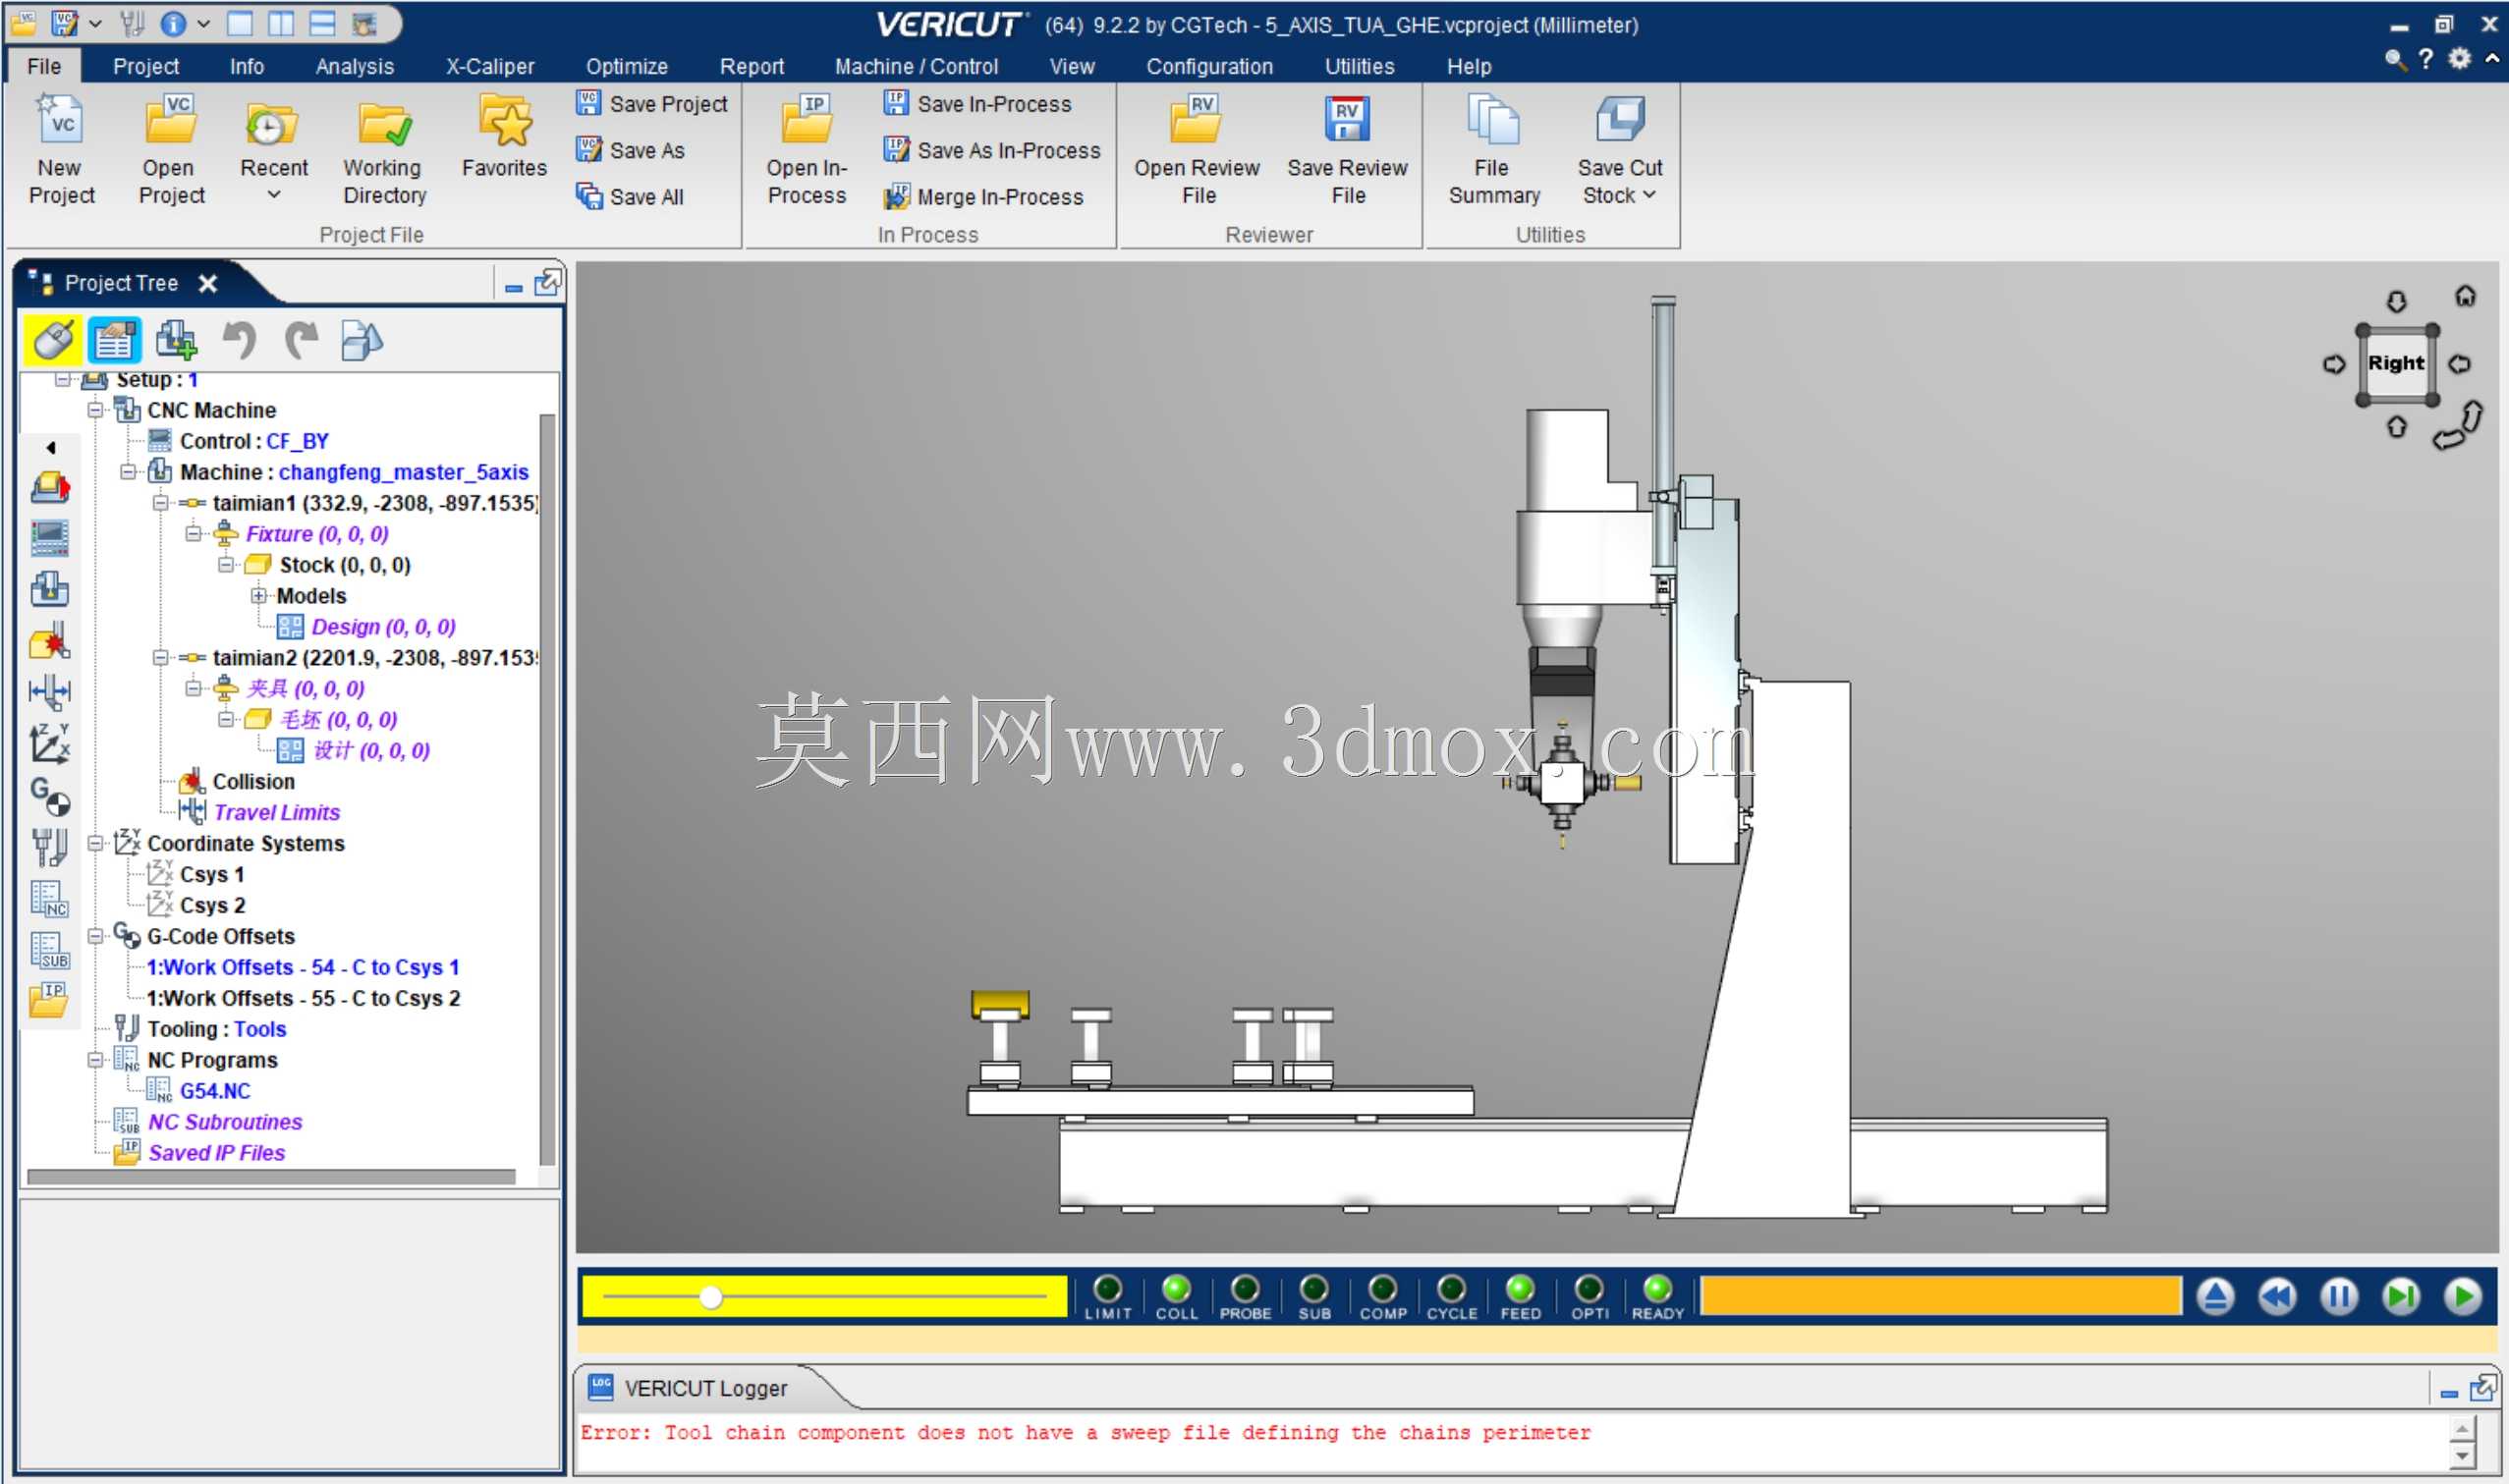Screen dimensions: 2509x1484
Task: Collapse the G-Code Offsets node
Action: click(x=96, y=936)
